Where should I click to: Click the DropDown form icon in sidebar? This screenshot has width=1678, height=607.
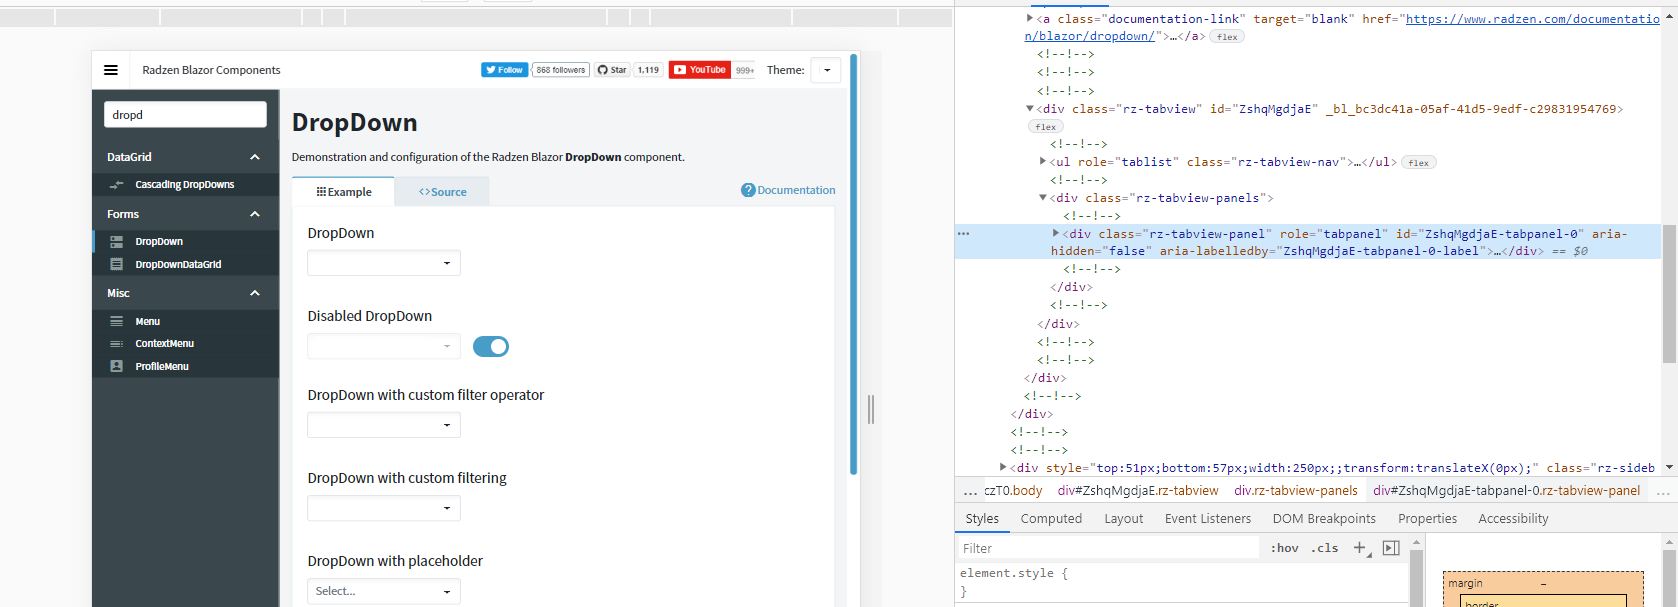117,242
